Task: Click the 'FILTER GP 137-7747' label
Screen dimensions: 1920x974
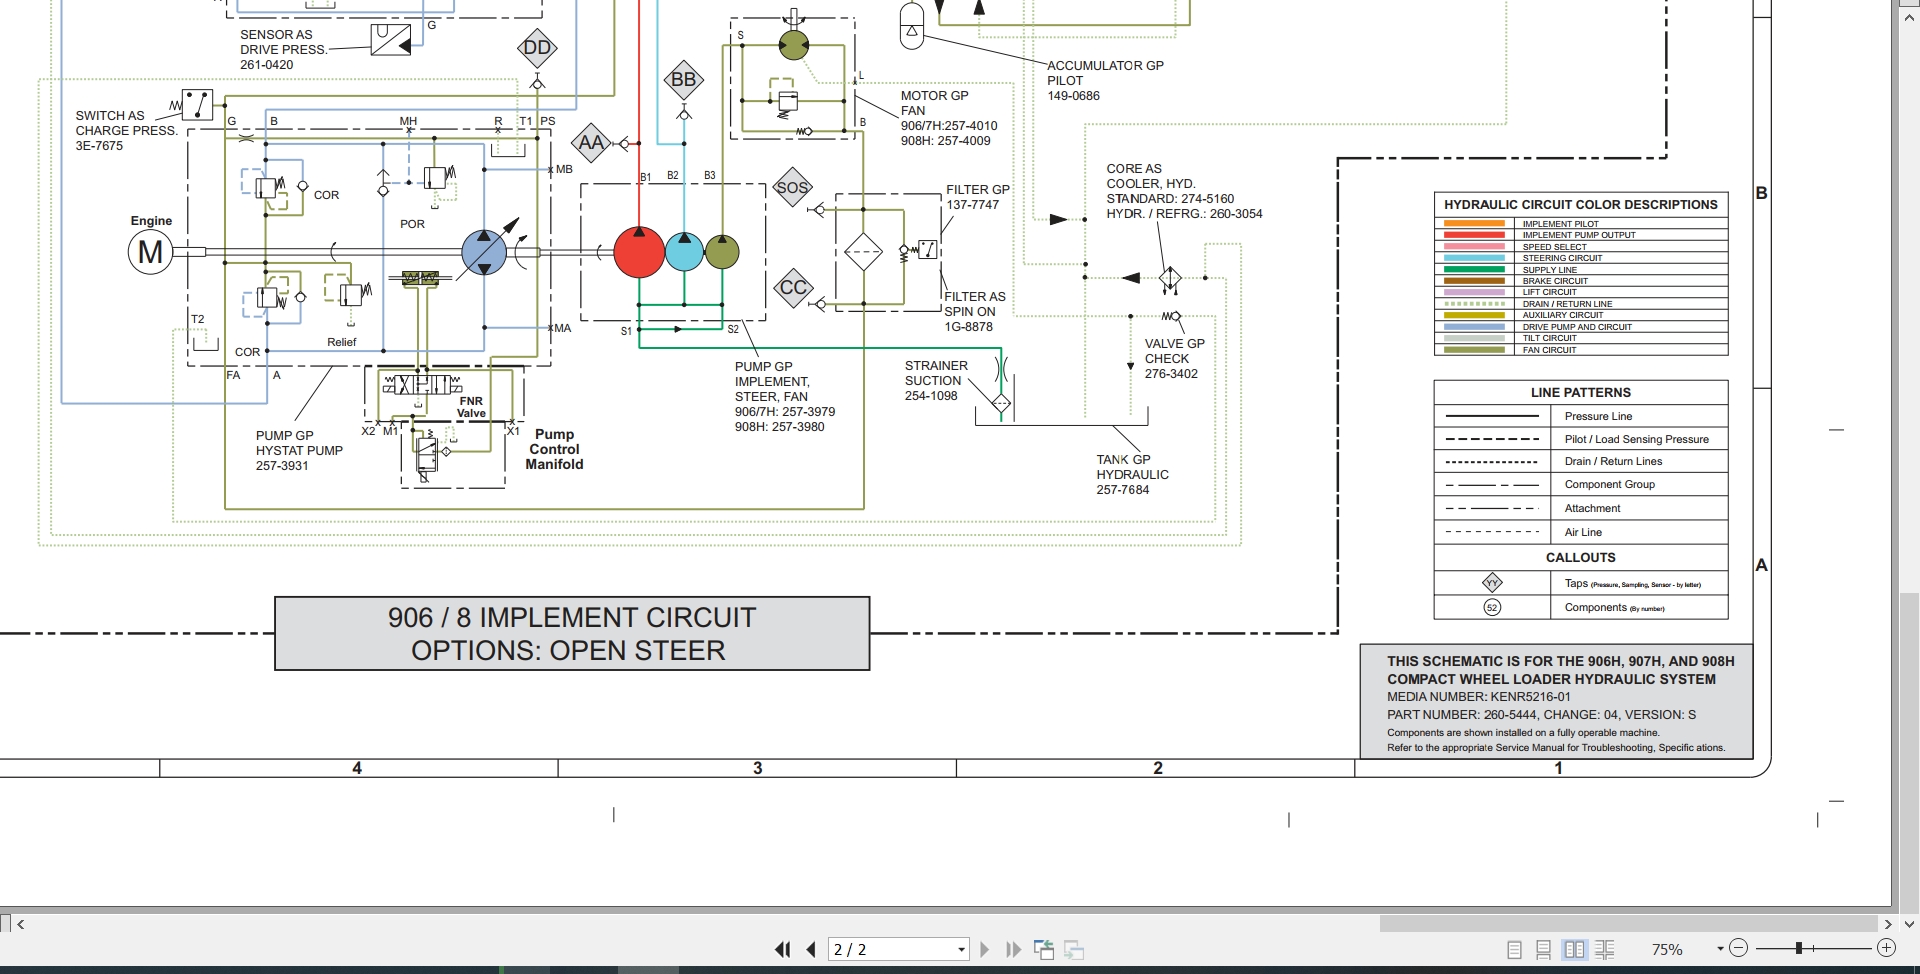Action: click(978, 197)
